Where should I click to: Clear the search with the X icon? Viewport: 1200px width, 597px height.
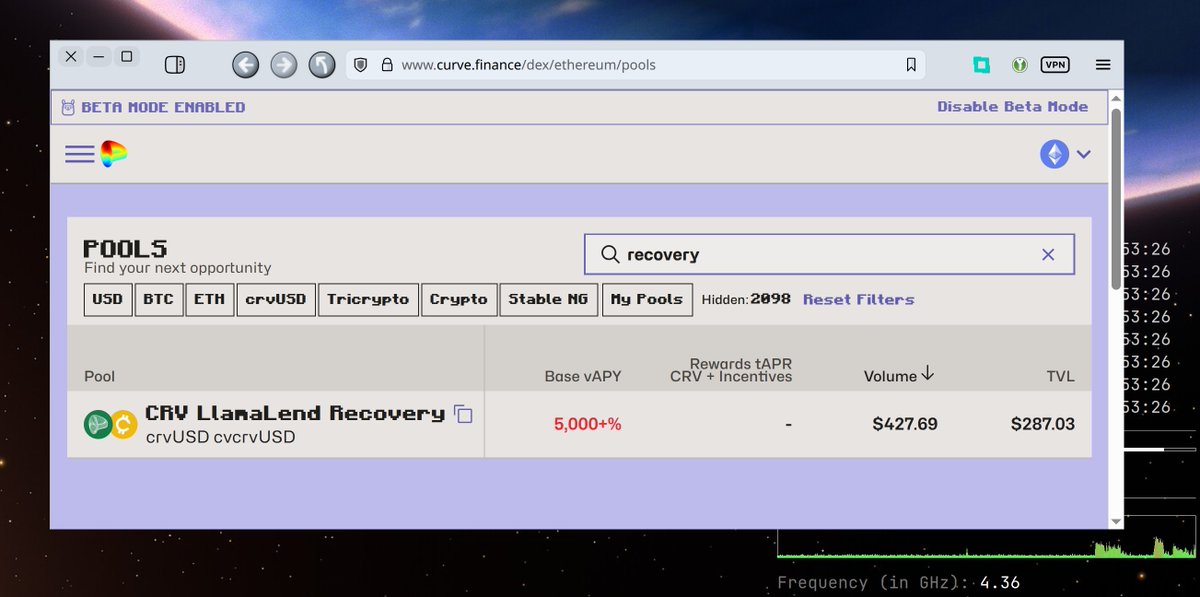pyautogui.click(x=1048, y=255)
